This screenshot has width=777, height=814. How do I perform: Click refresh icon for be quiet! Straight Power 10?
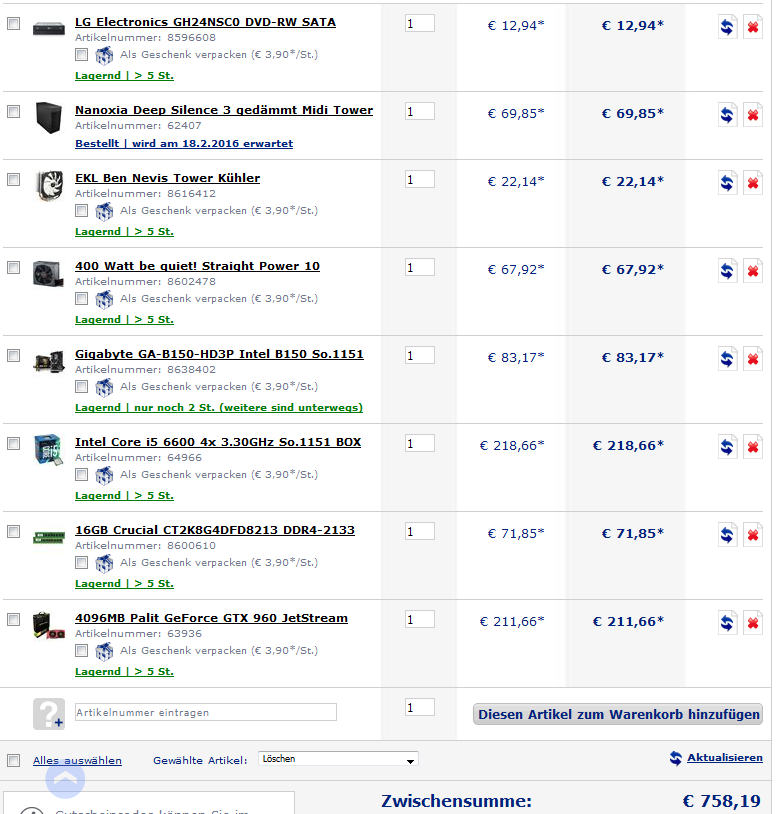point(727,271)
